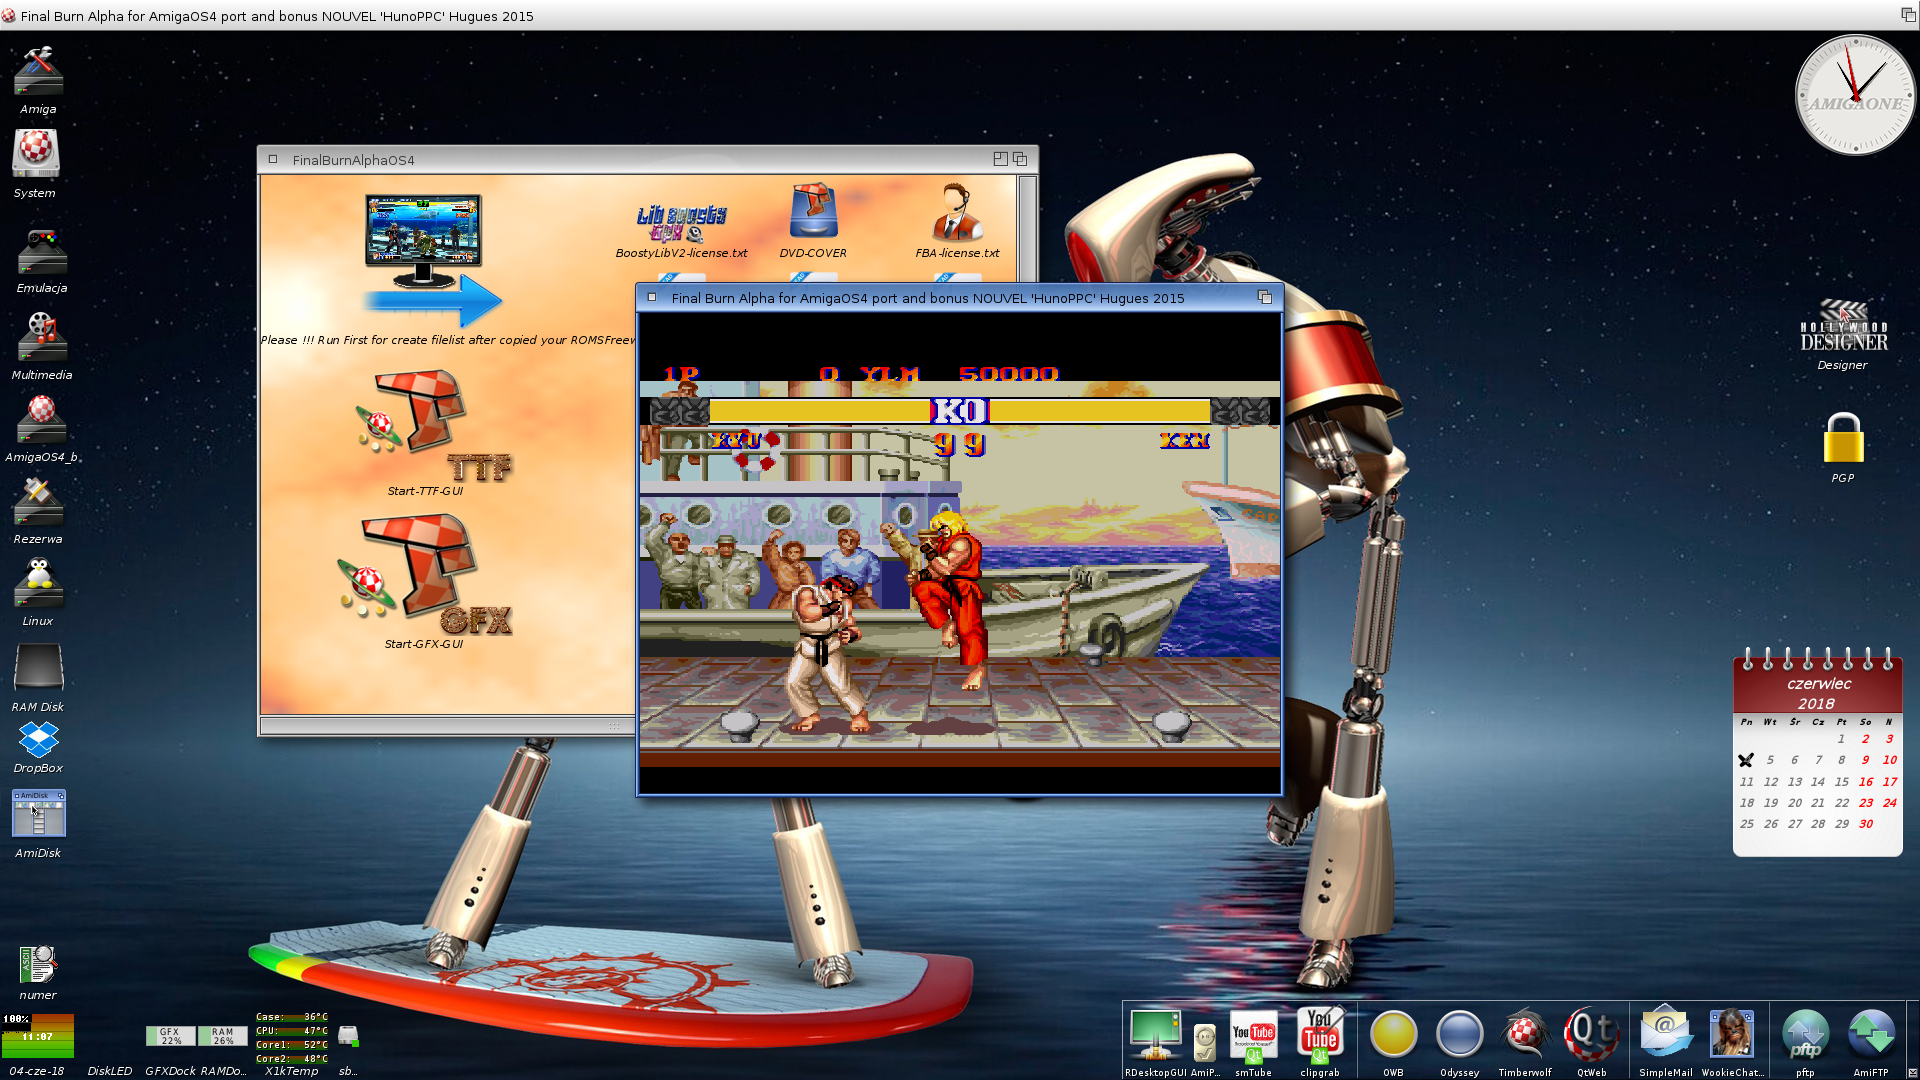The image size is (1920, 1080).
Task: Click the '04-cze-18' date label
Action: point(37,1071)
